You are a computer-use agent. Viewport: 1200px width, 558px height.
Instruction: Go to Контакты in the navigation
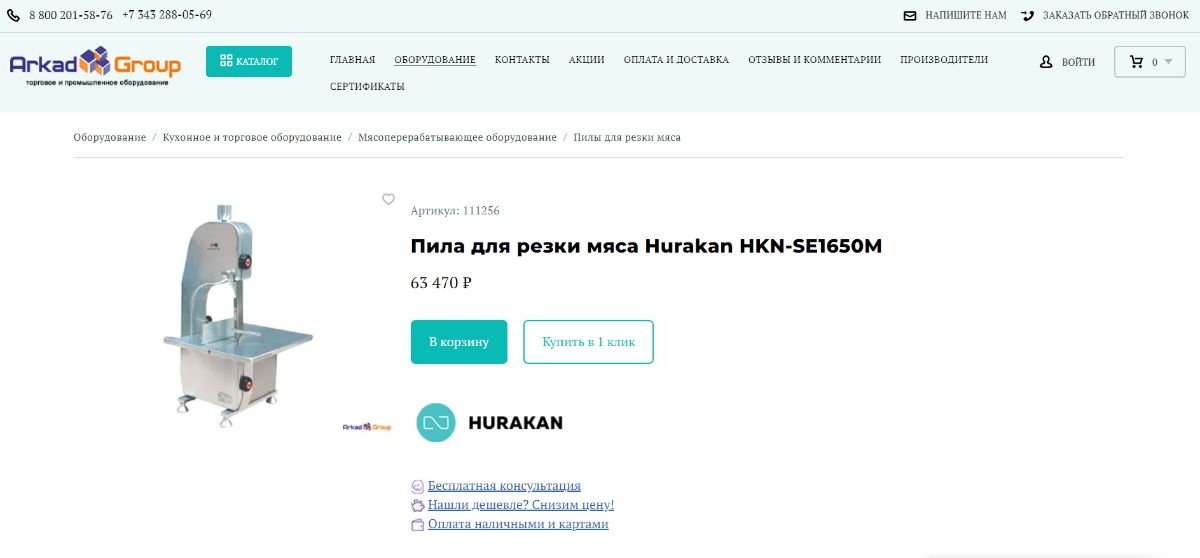[522, 60]
